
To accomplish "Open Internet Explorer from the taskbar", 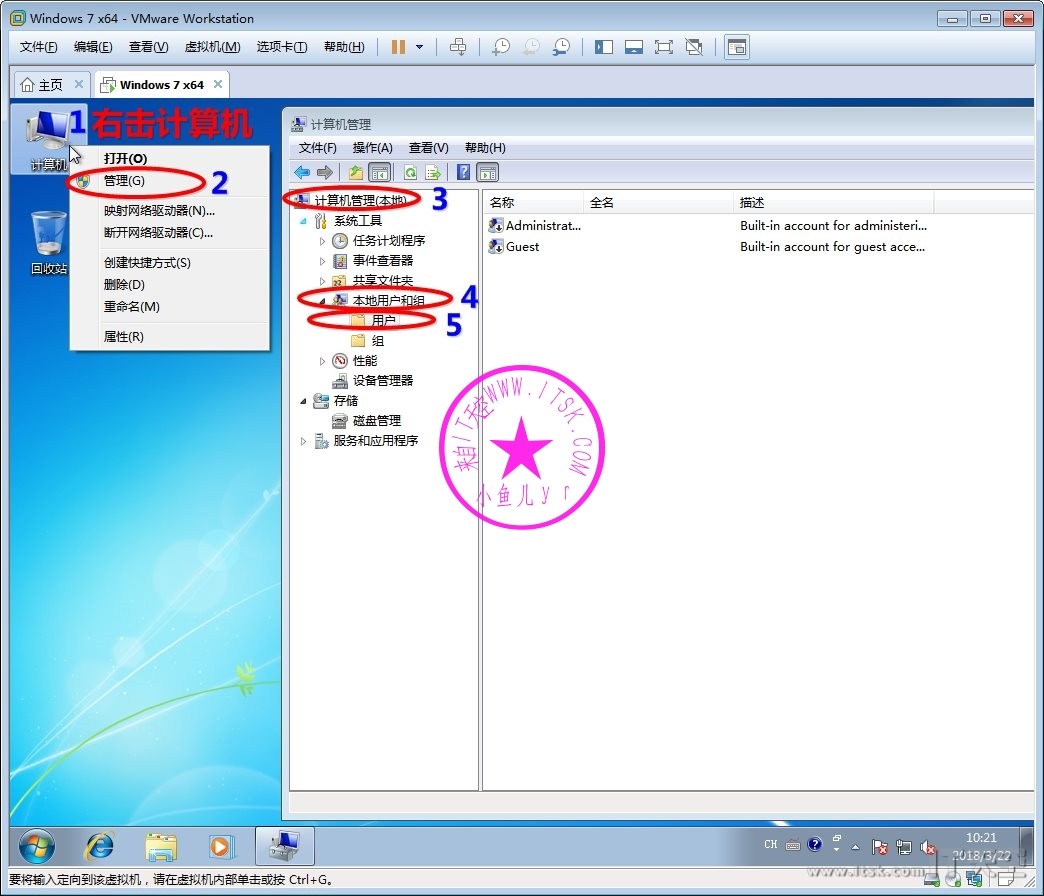I will point(99,846).
